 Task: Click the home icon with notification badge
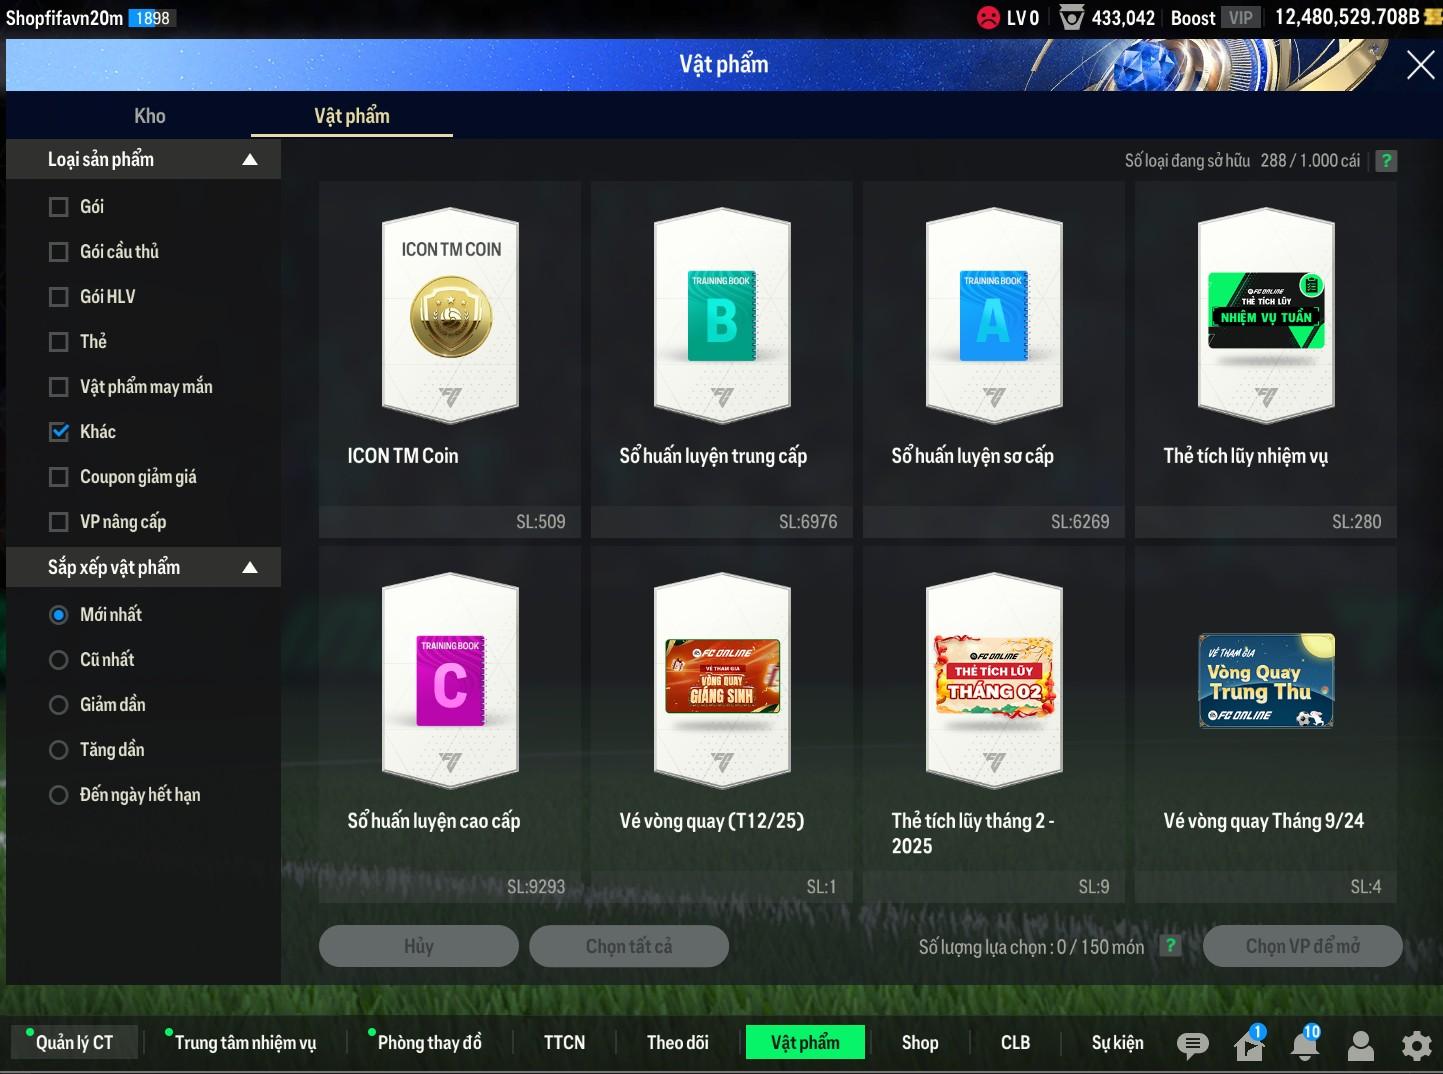coord(1249,1045)
